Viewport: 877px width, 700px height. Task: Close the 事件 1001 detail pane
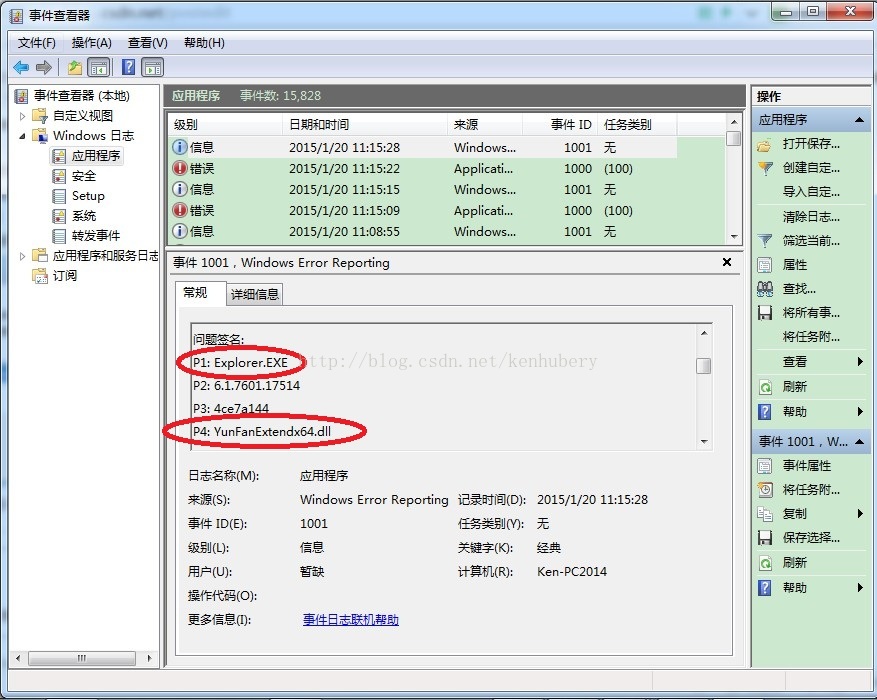pyautogui.click(x=729, y=264)
